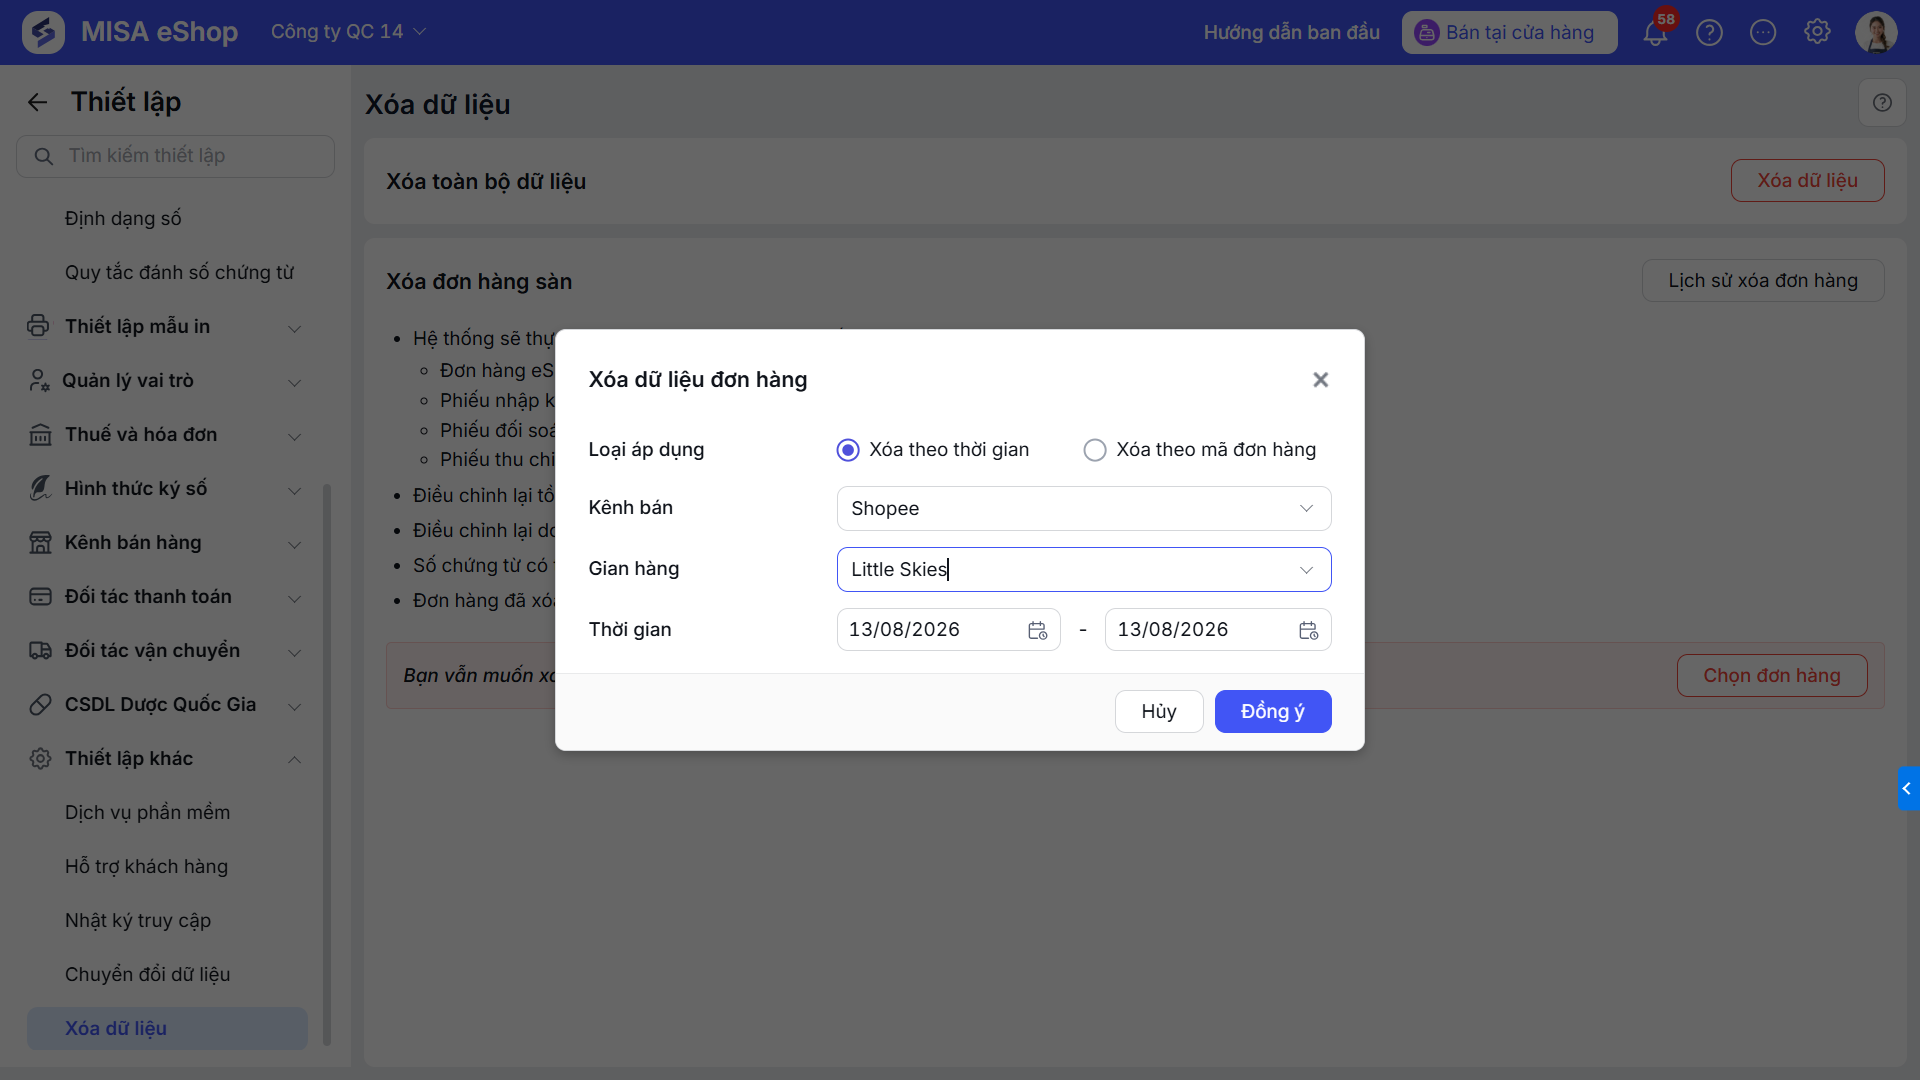Click the help question mark icon in header
This screenshot has width=1920, height=1080.
tap(1709, 33)
